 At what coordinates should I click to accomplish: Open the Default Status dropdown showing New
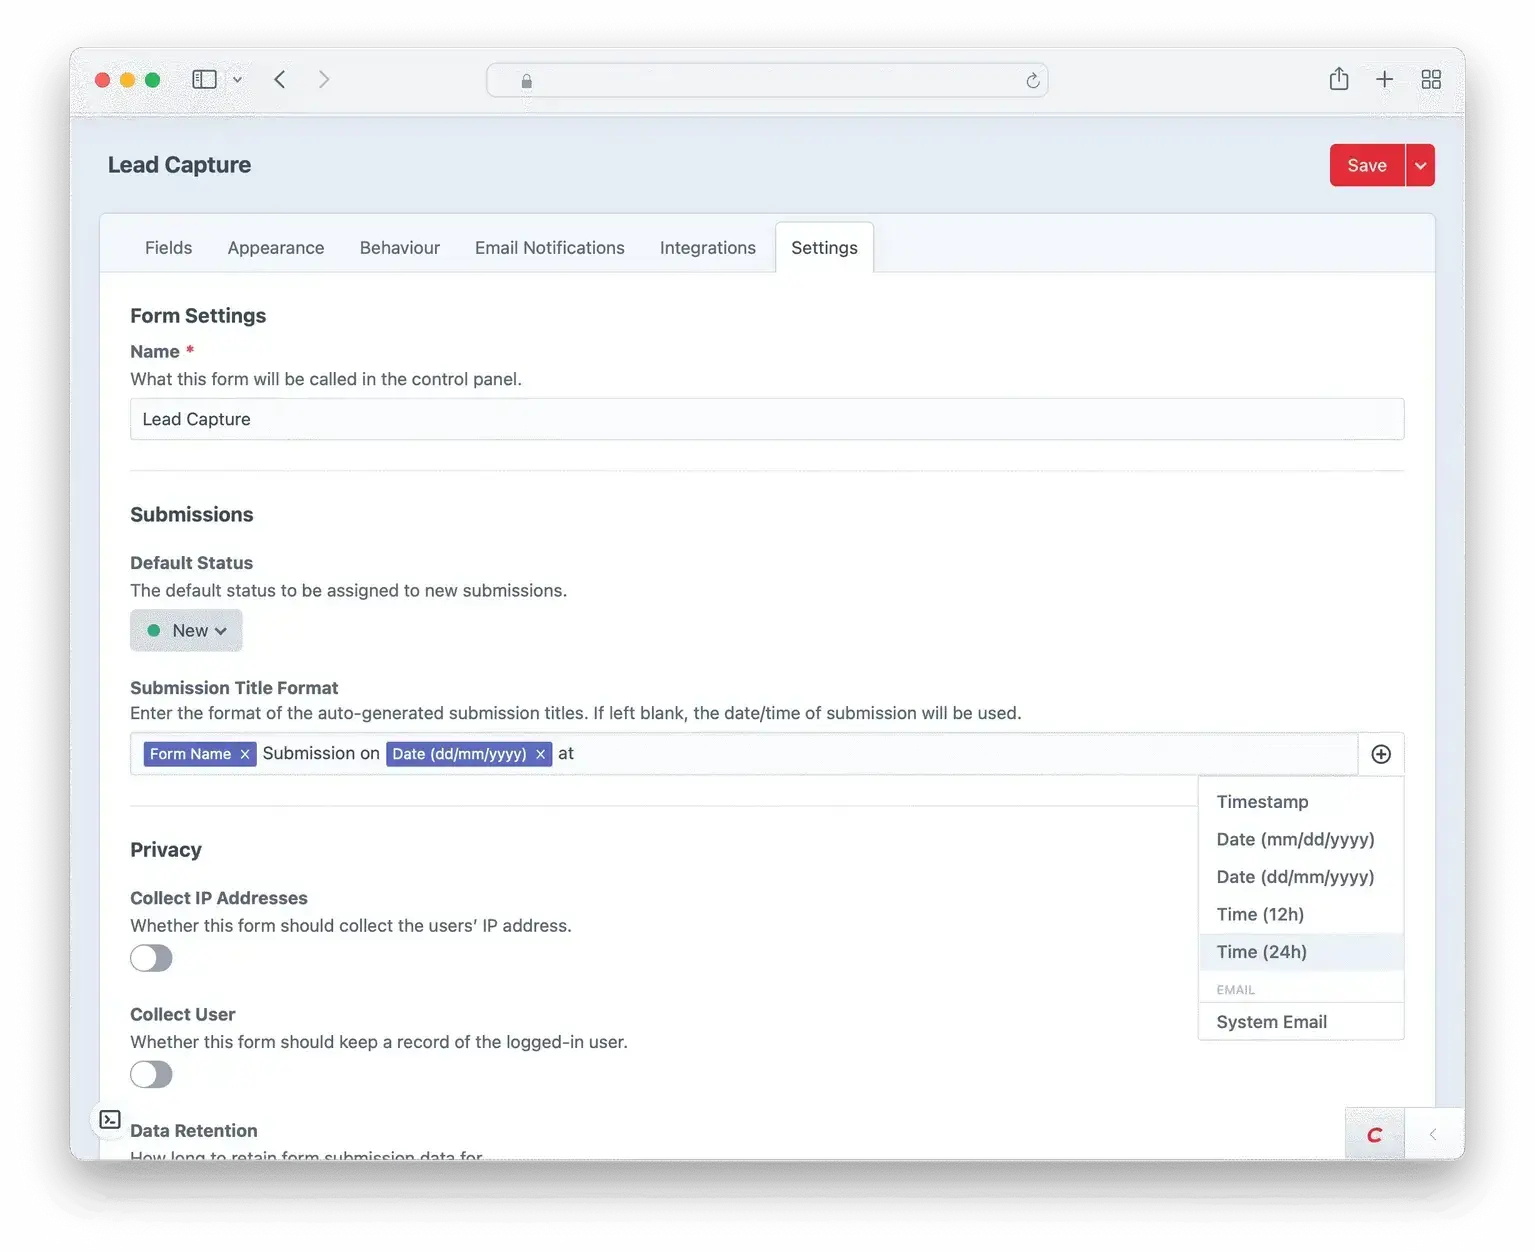tap(186, 630)
